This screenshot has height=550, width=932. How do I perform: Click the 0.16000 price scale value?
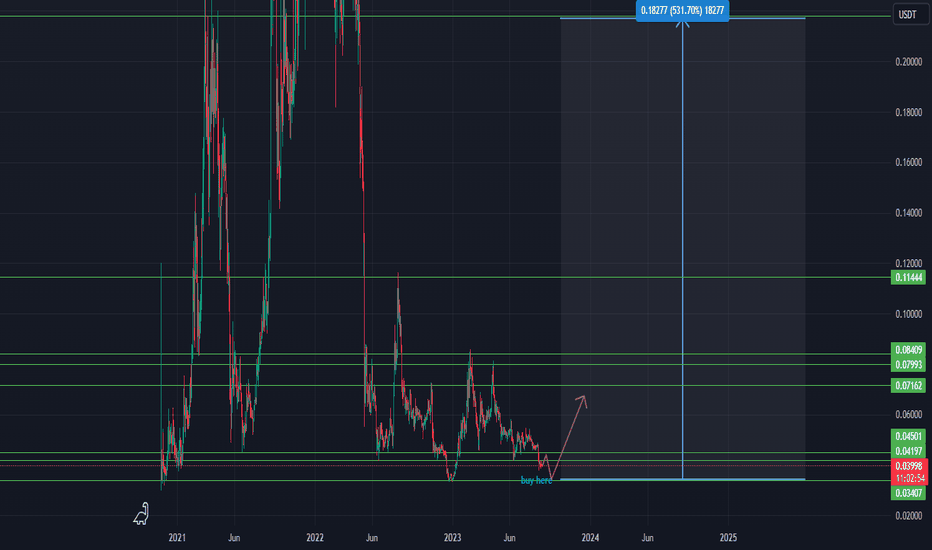pos(909,162)
